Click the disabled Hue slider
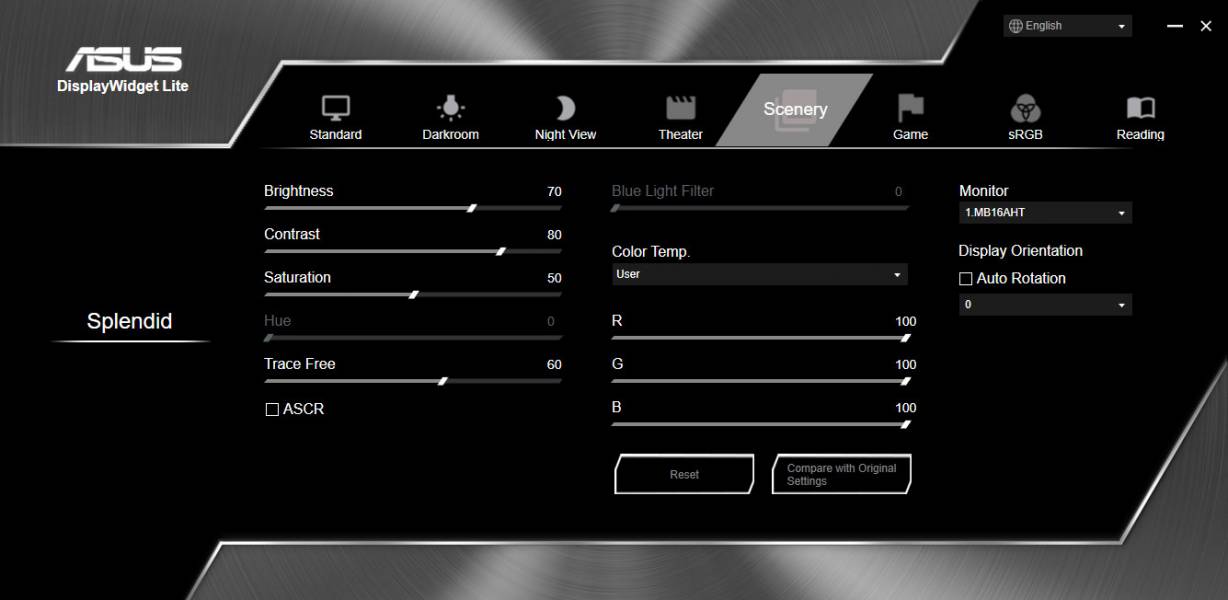 coord(413,338)
